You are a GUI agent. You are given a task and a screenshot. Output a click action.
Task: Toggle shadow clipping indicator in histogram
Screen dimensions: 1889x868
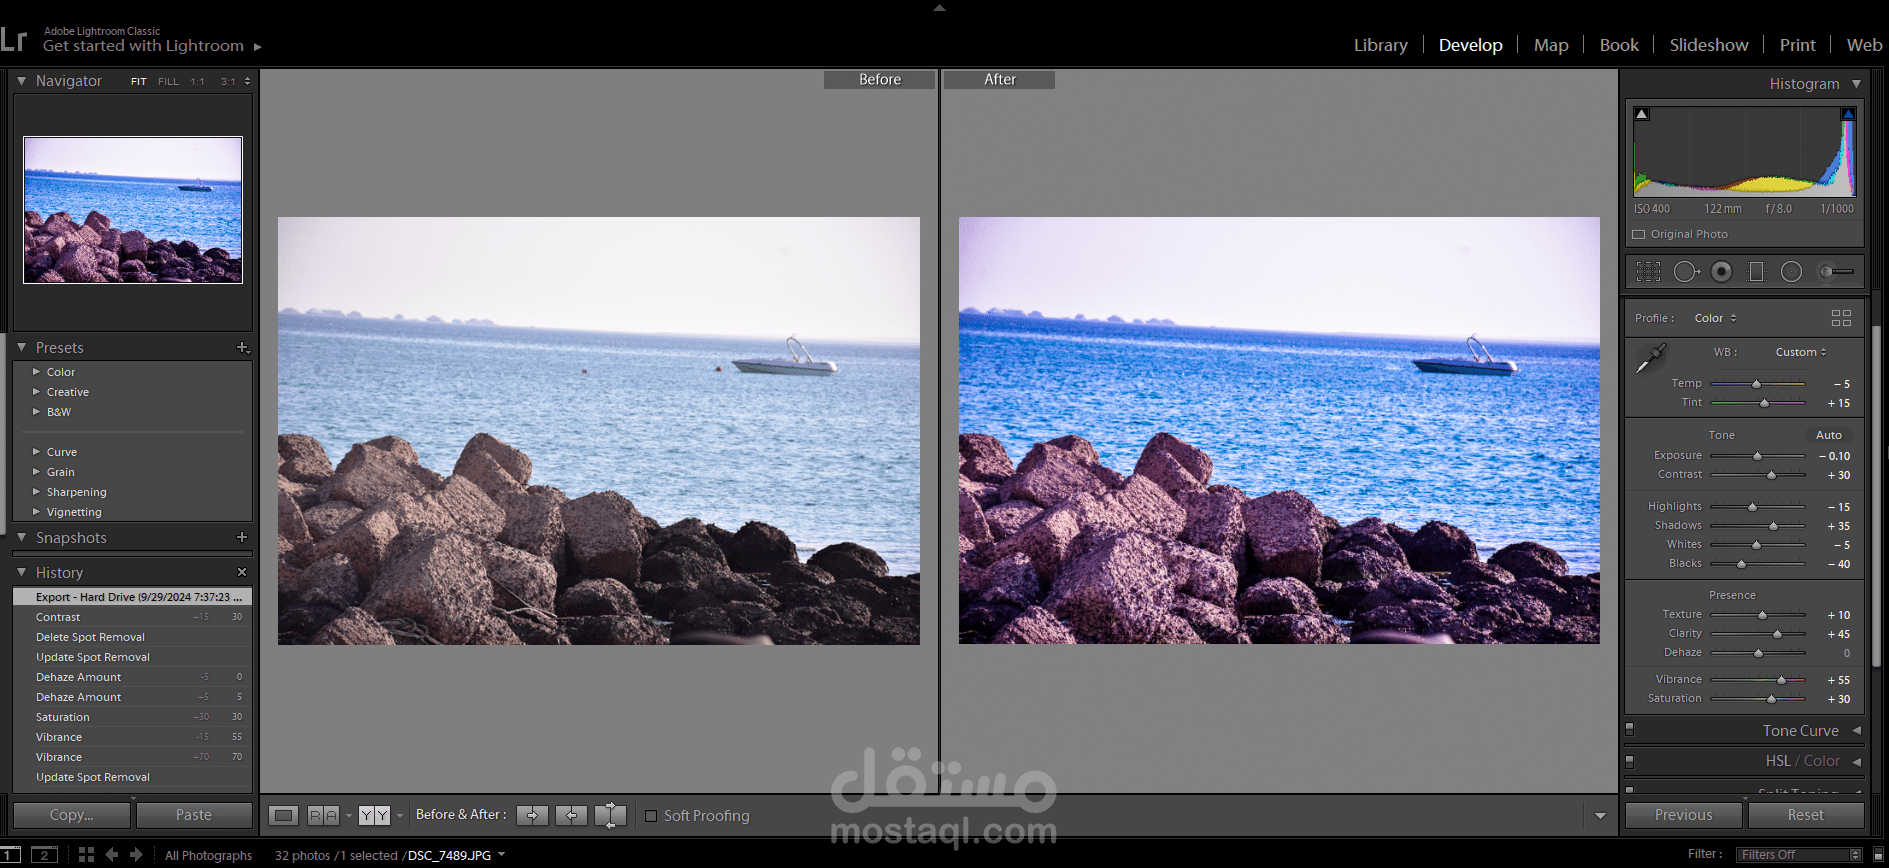1642,114
